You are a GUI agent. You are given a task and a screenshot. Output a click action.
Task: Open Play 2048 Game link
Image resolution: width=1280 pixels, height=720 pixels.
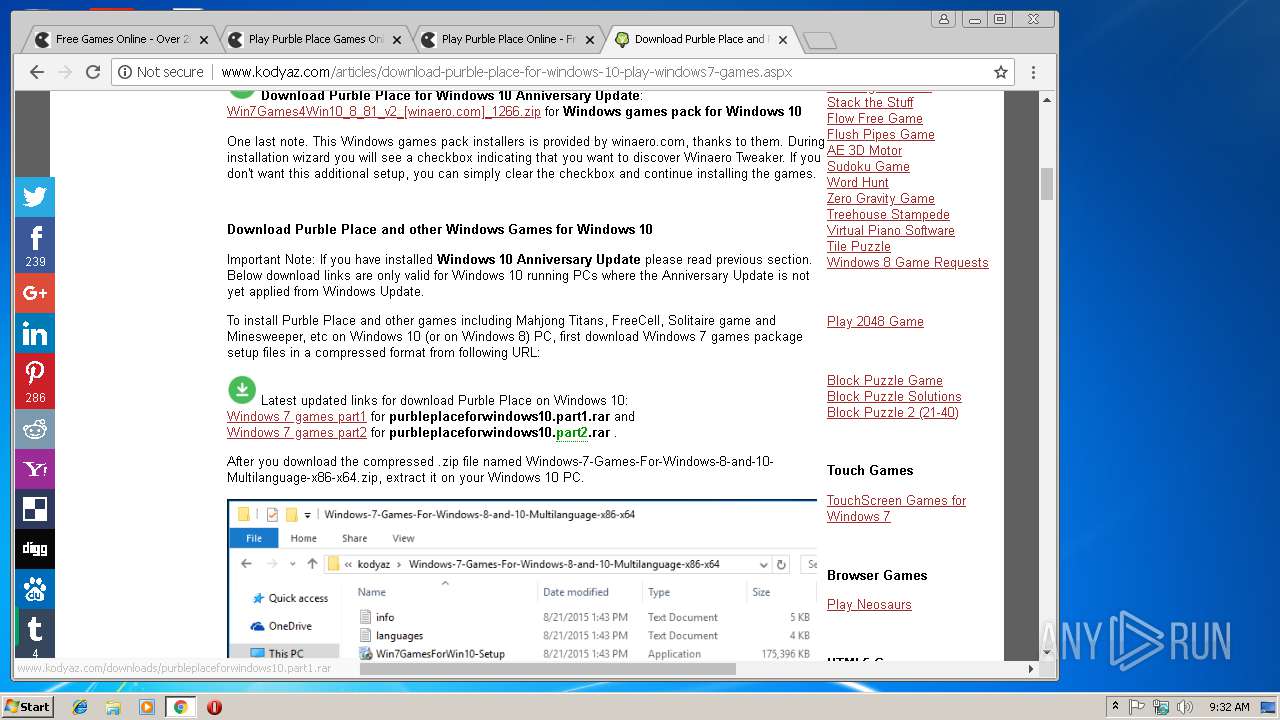pyautogui.click(x=875, y=321)
